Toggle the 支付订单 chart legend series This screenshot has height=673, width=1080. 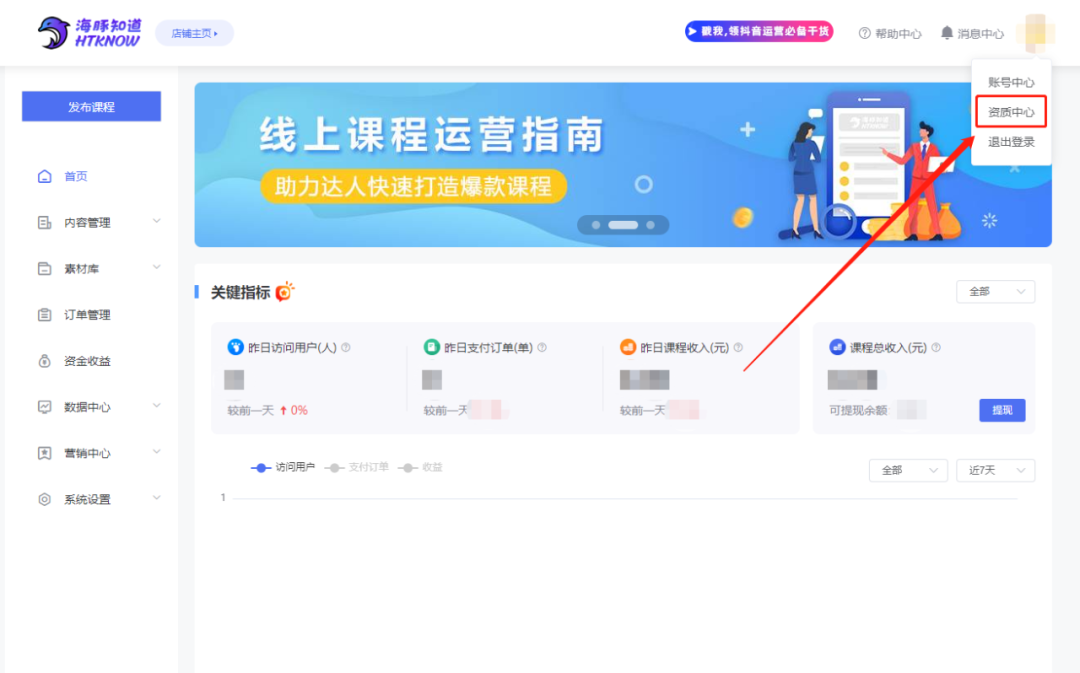[x=357, y=467]
